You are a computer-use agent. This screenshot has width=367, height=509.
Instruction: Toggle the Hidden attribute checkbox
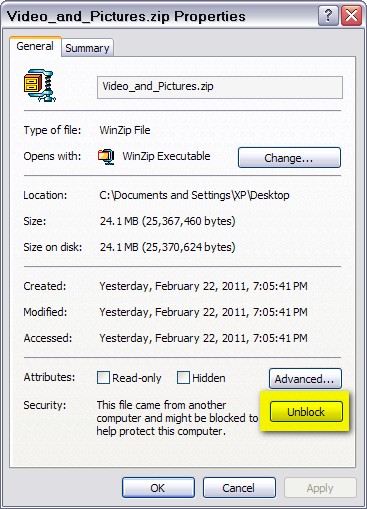[183, 378]
